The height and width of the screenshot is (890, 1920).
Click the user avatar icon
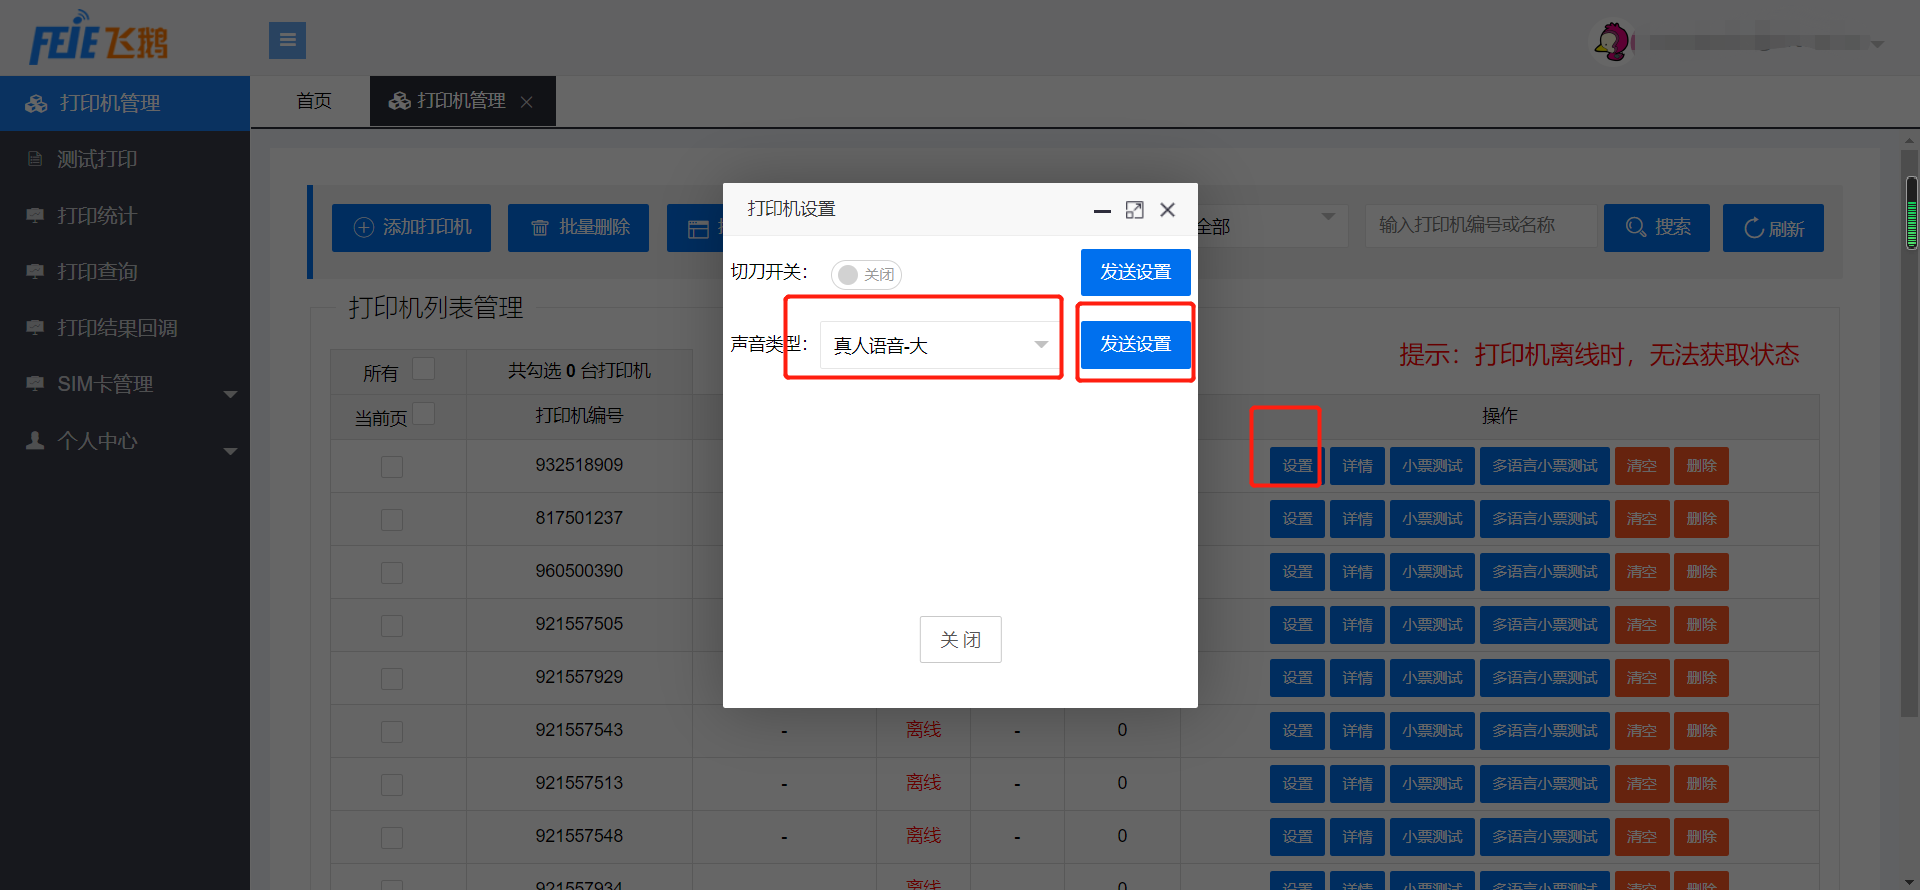coord(1611,42)
